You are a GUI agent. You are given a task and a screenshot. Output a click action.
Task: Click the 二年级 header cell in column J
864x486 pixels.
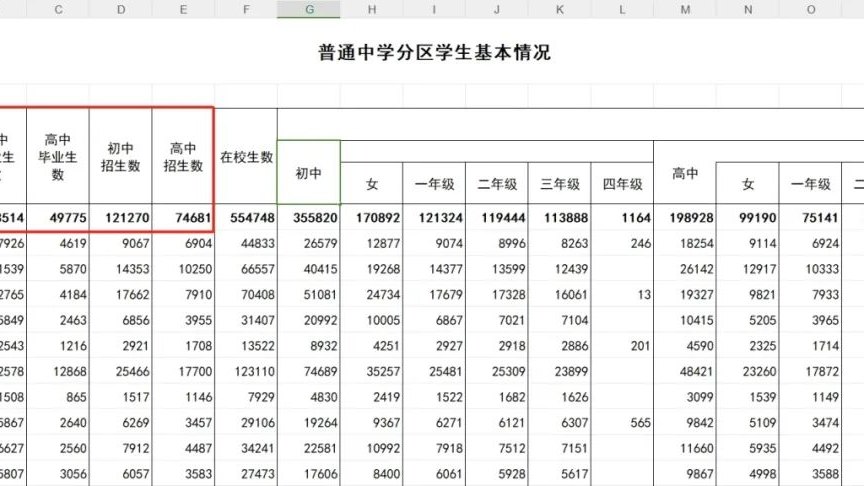pos(497,183)
